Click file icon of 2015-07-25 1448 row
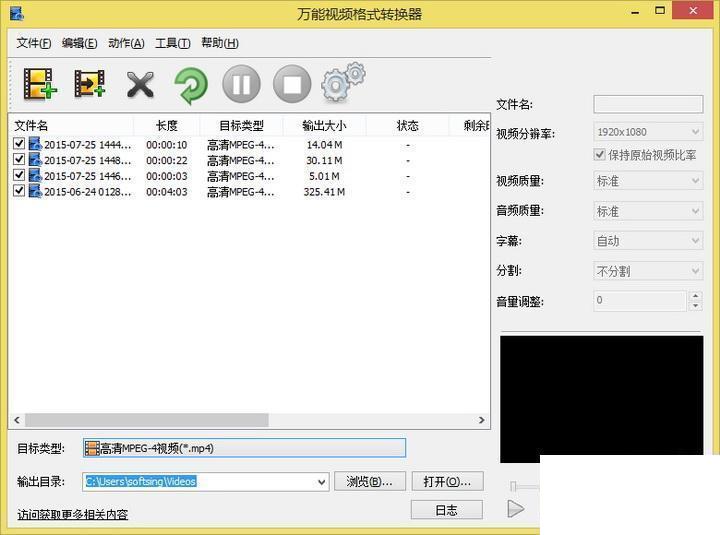Viewport: 720px width, 535px height. [35, 159]
